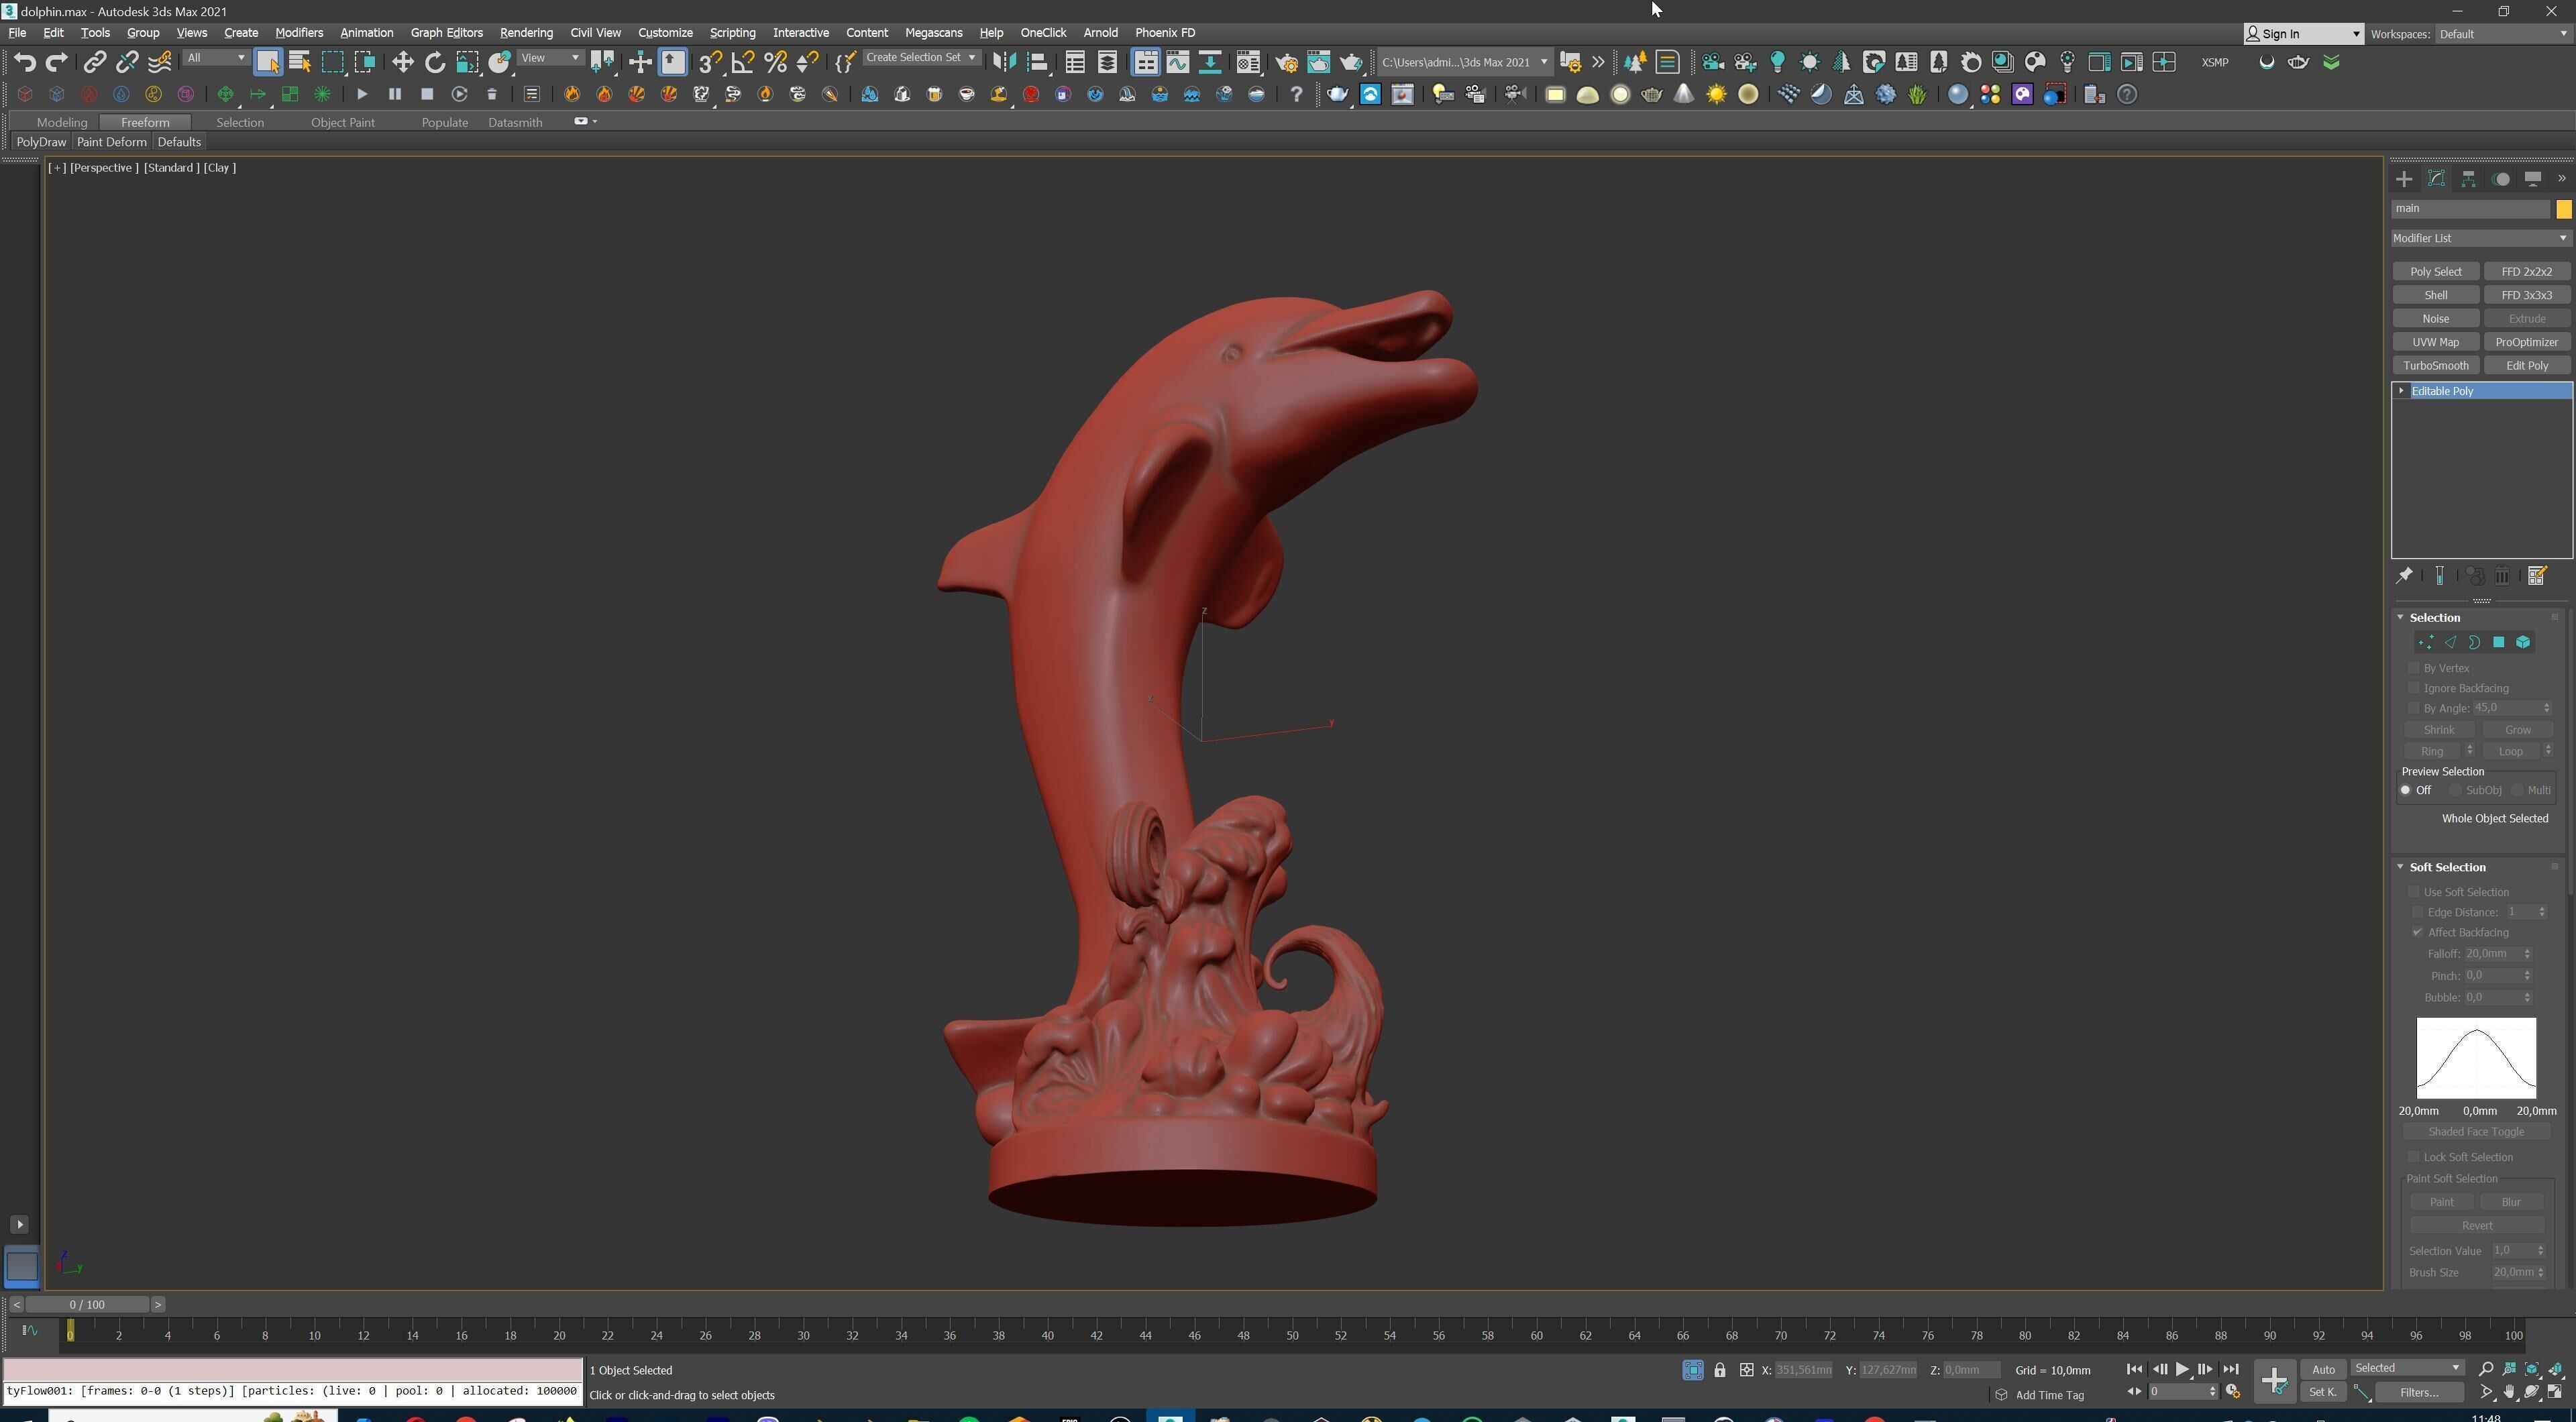
Task: Select Polygon sub-object level icon
Action: click(2498, 642)
